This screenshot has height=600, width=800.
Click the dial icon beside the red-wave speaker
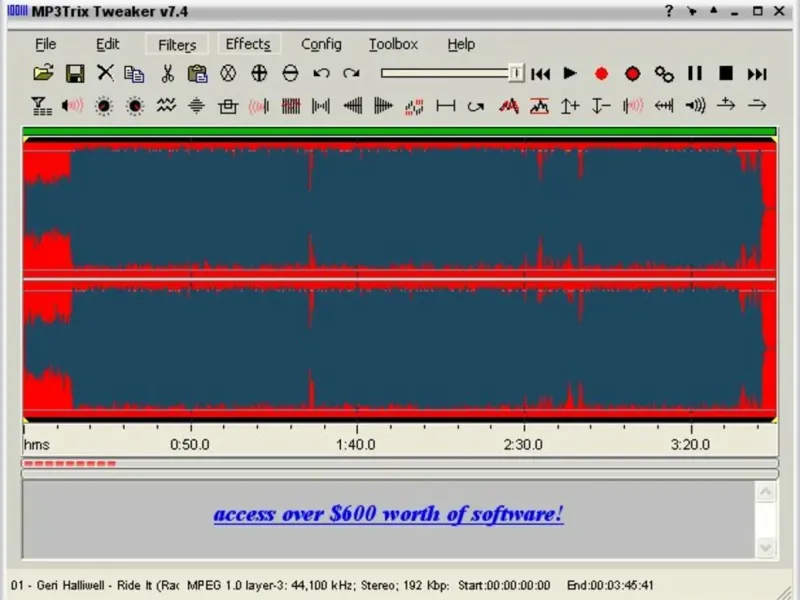pyautogui.click(x=104, y=106)
